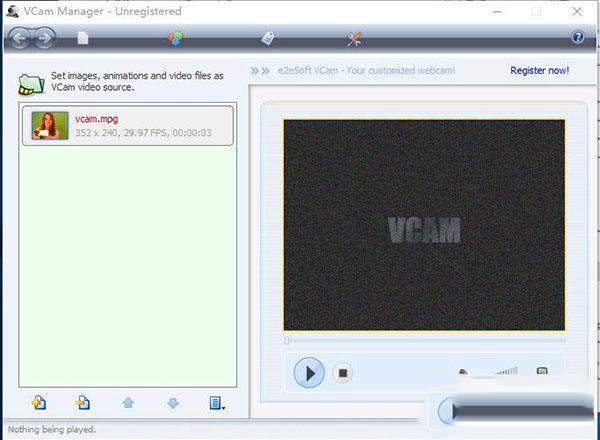Move the selected item up

[x=128, y=403]
